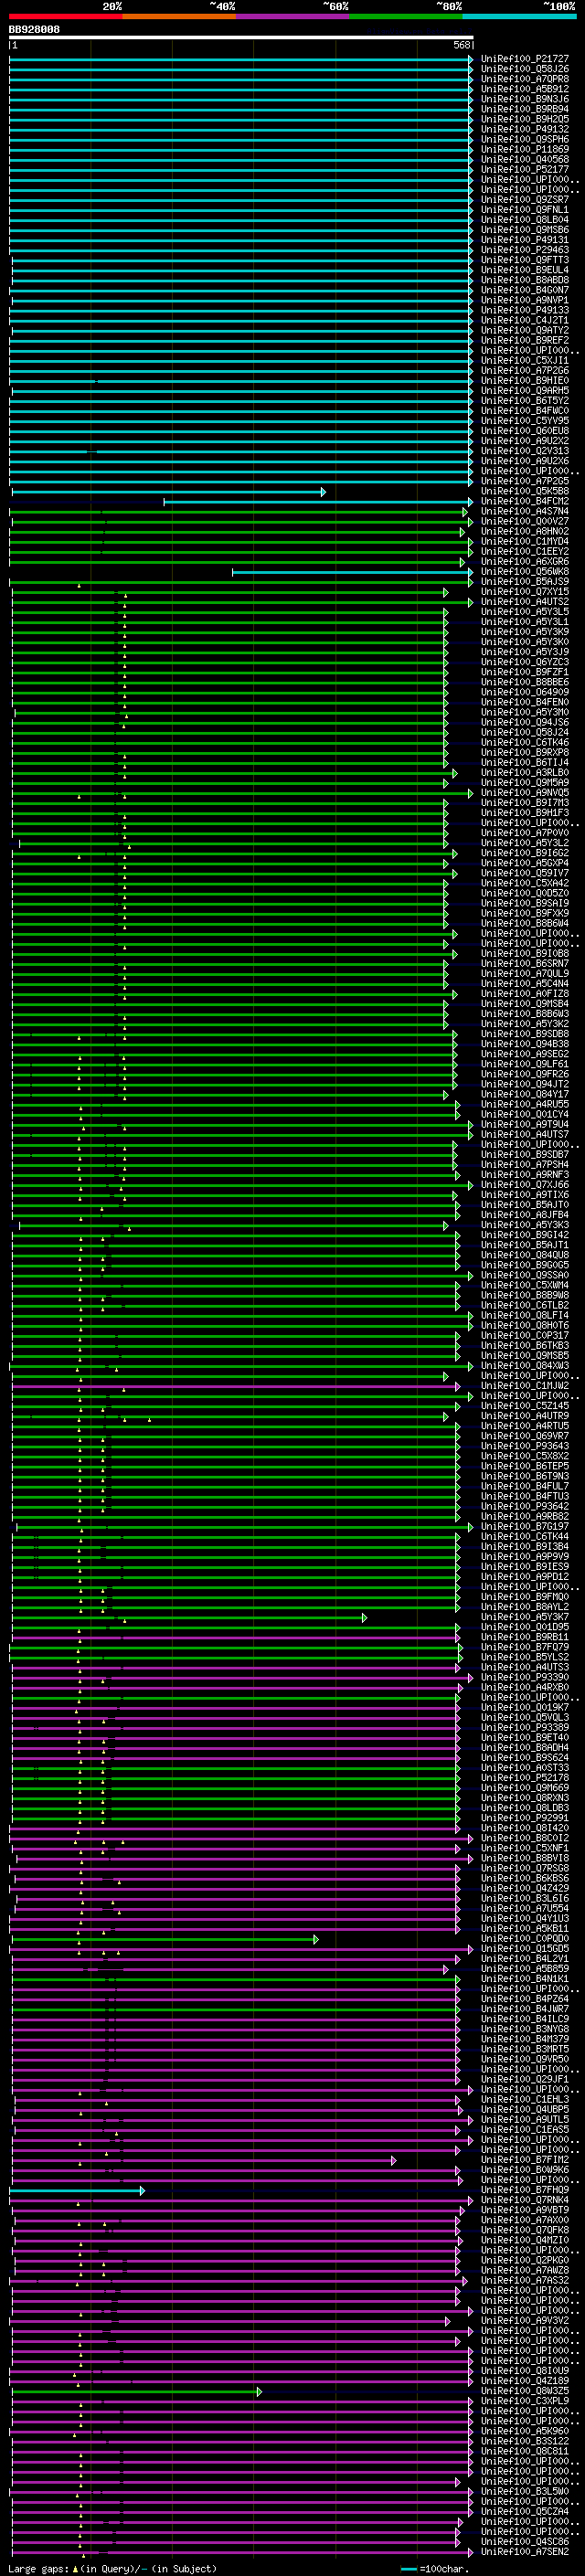Select hit label UniRef100_Q7XJ66
585x2576 pixels.
524,1185
